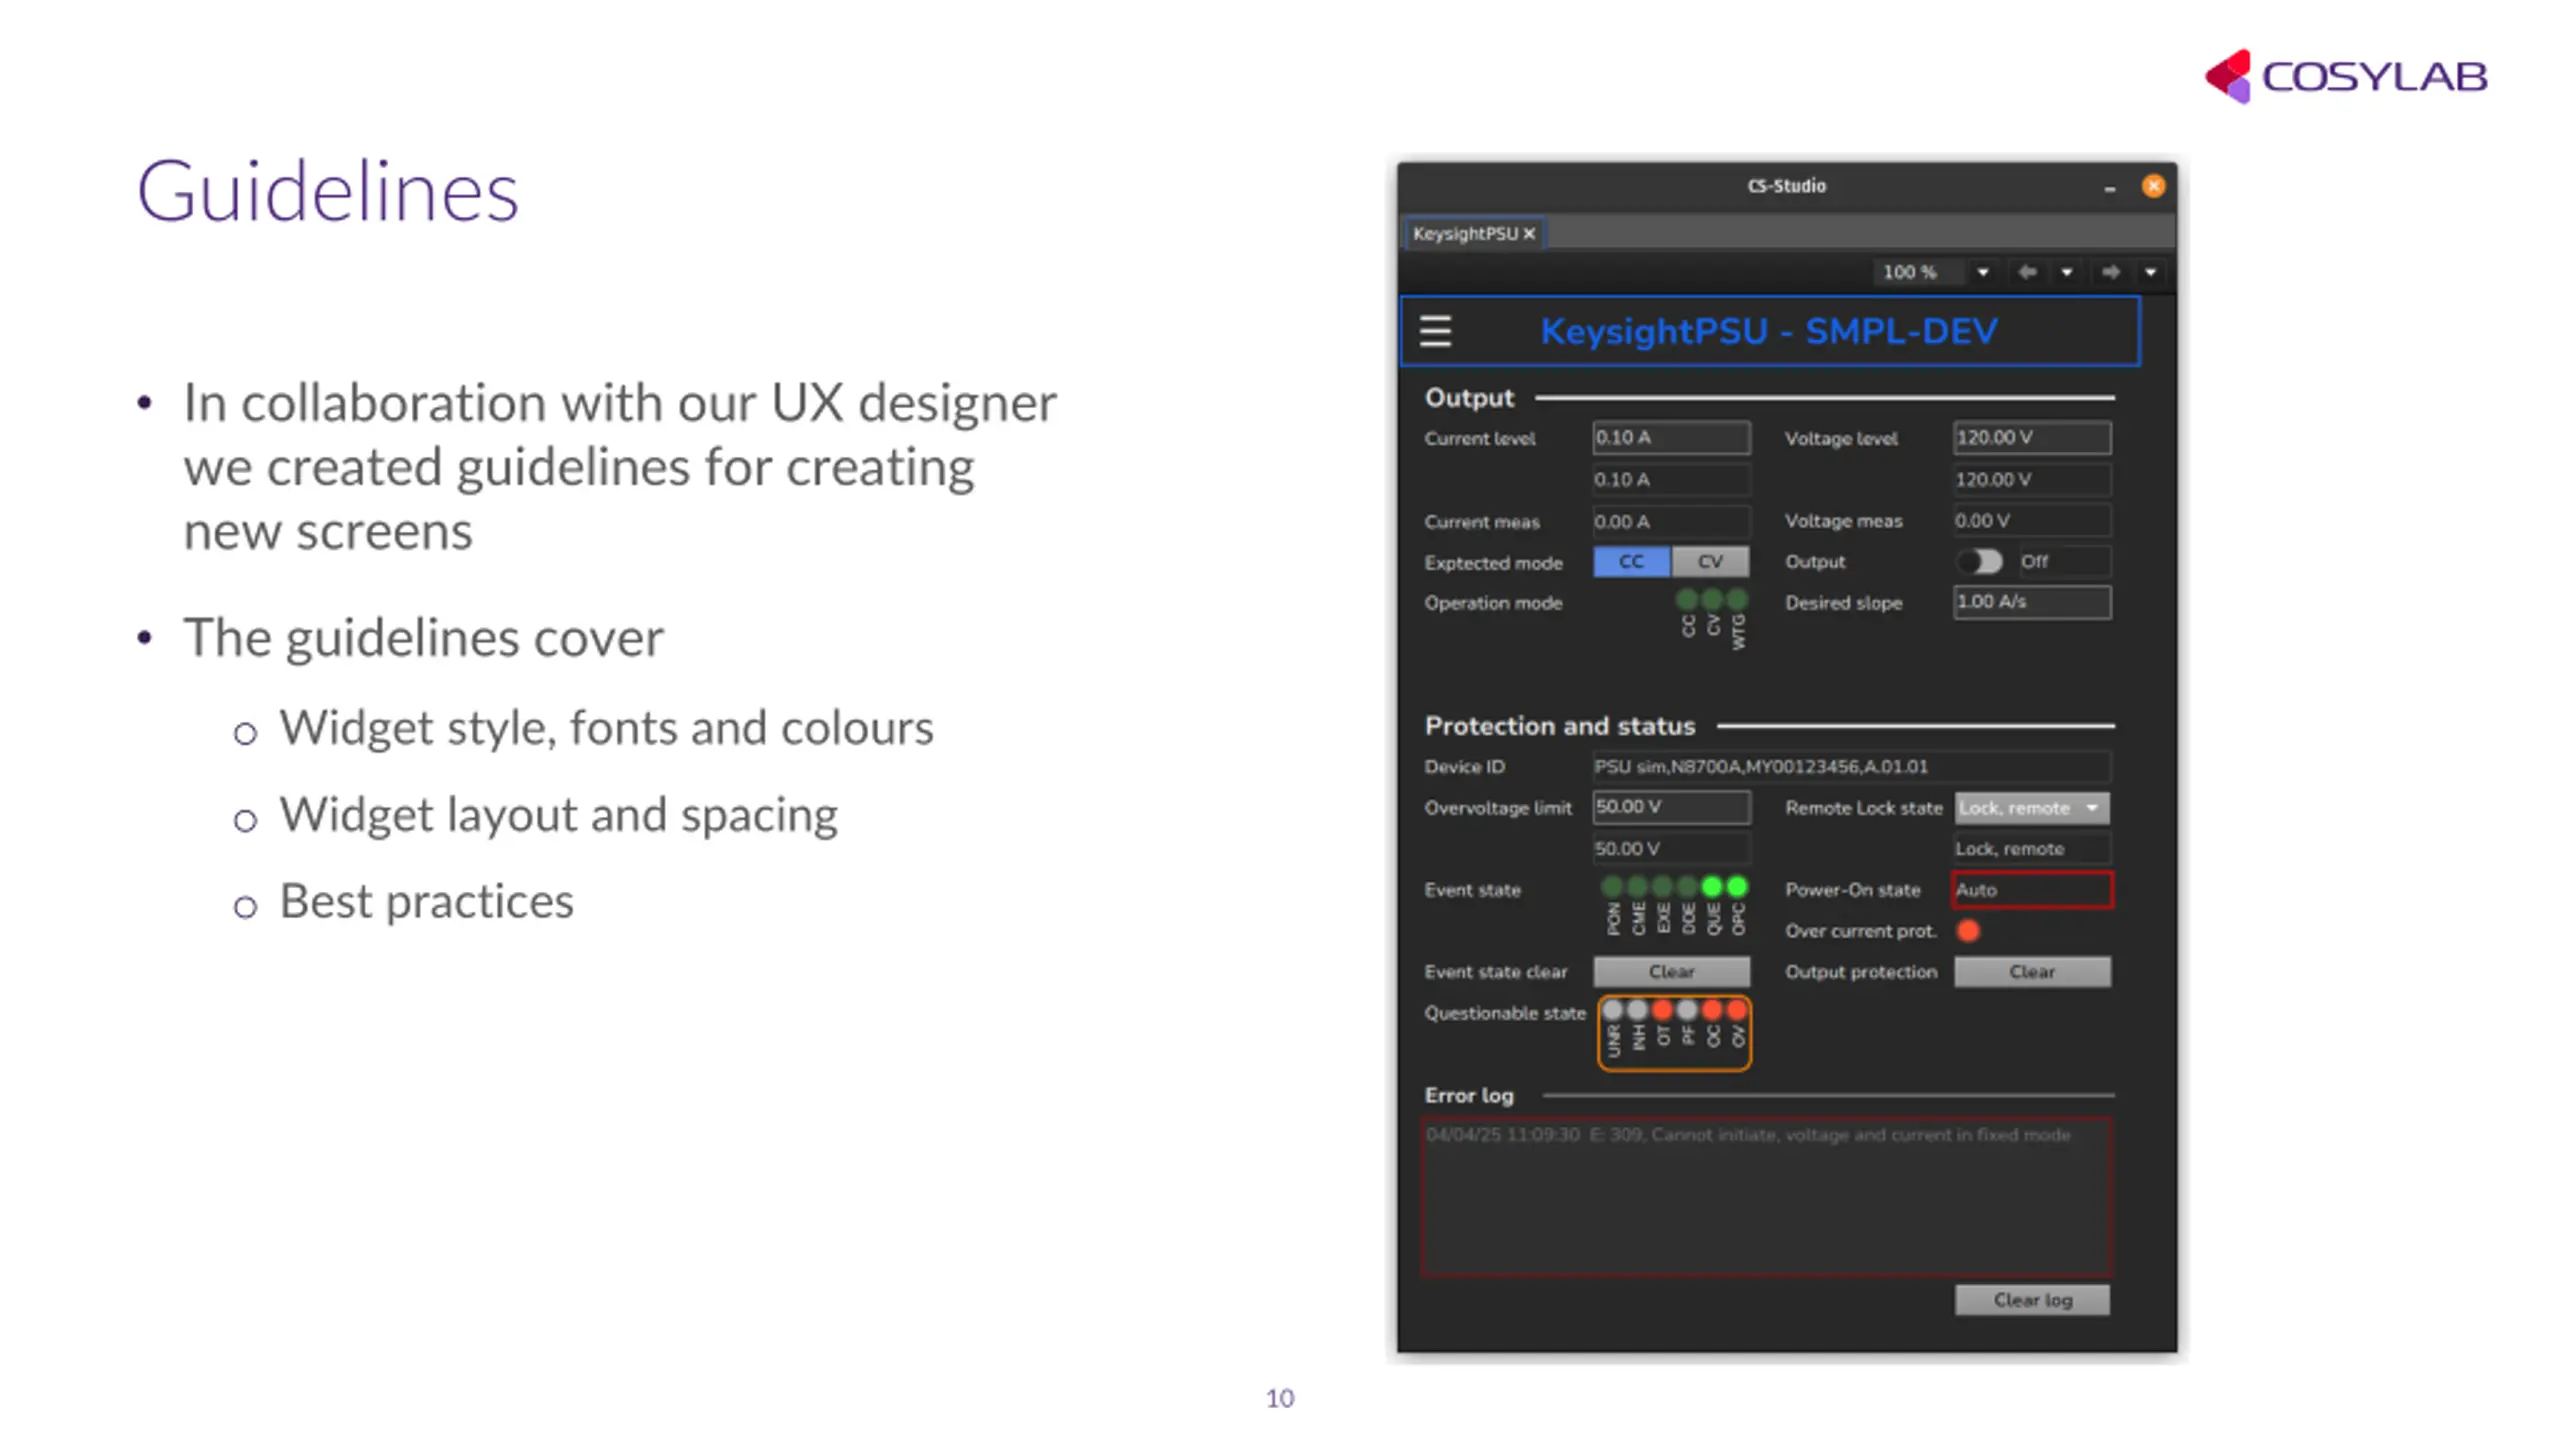Click the Current level input field
The height and width of the screenshot is (1440, 2560).
pos(1672,438)
